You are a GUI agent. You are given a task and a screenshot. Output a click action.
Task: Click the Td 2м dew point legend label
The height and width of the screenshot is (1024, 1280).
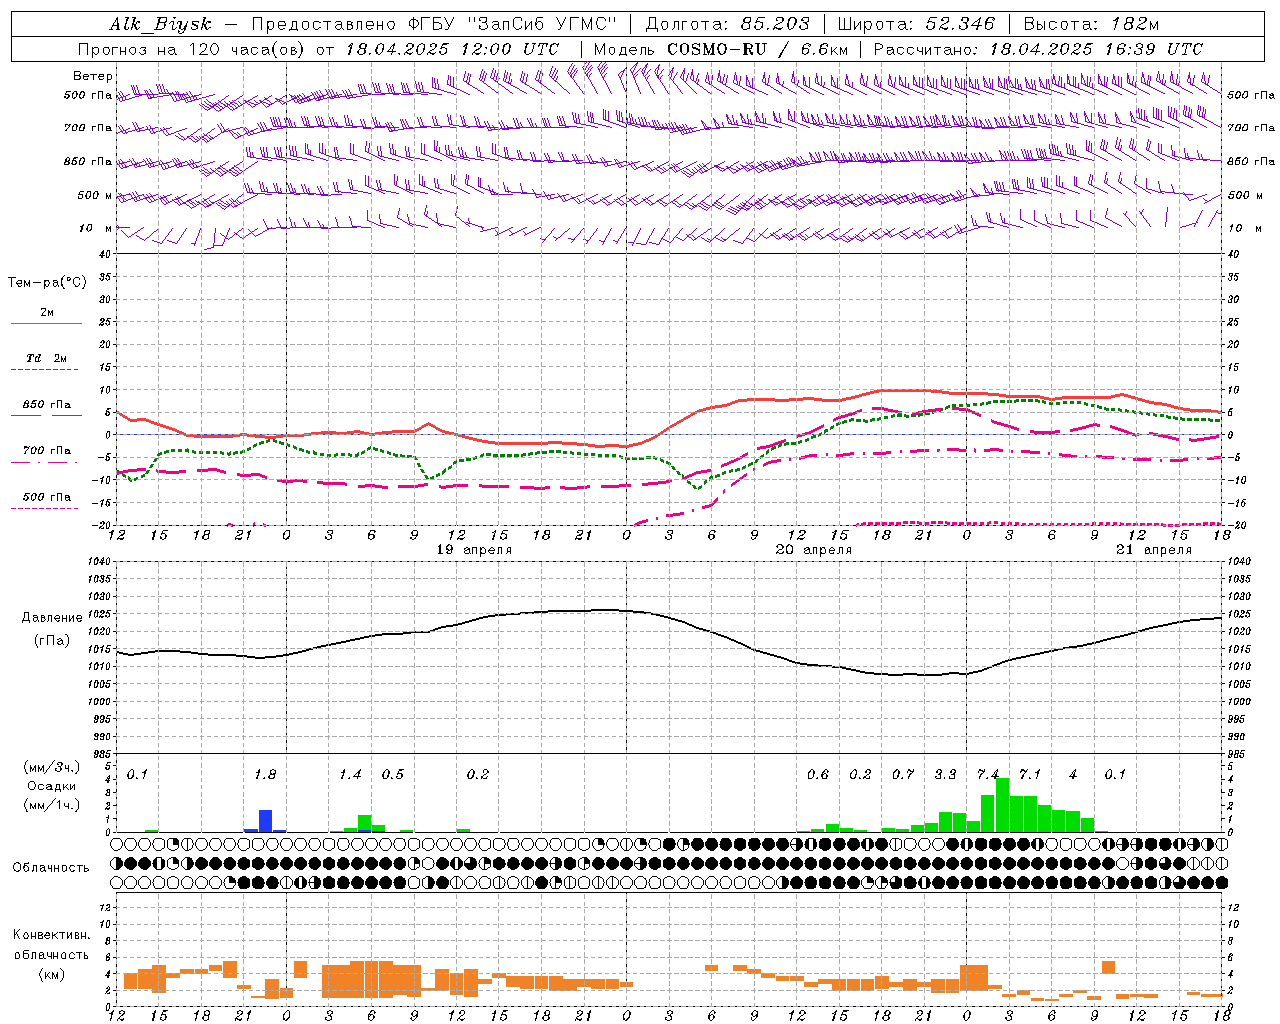(x=47, y=358)
